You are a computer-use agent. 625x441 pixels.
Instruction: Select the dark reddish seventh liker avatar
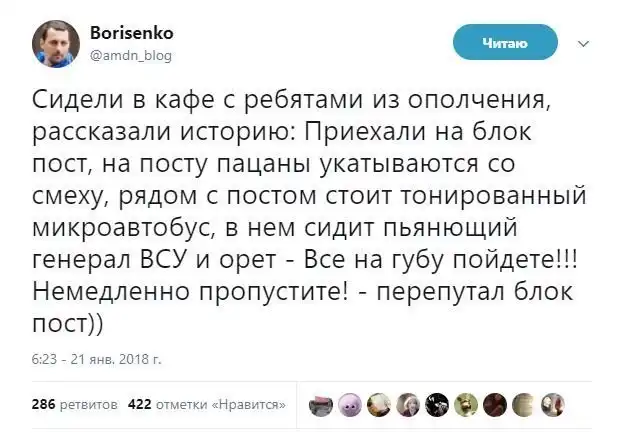point(496,405)
